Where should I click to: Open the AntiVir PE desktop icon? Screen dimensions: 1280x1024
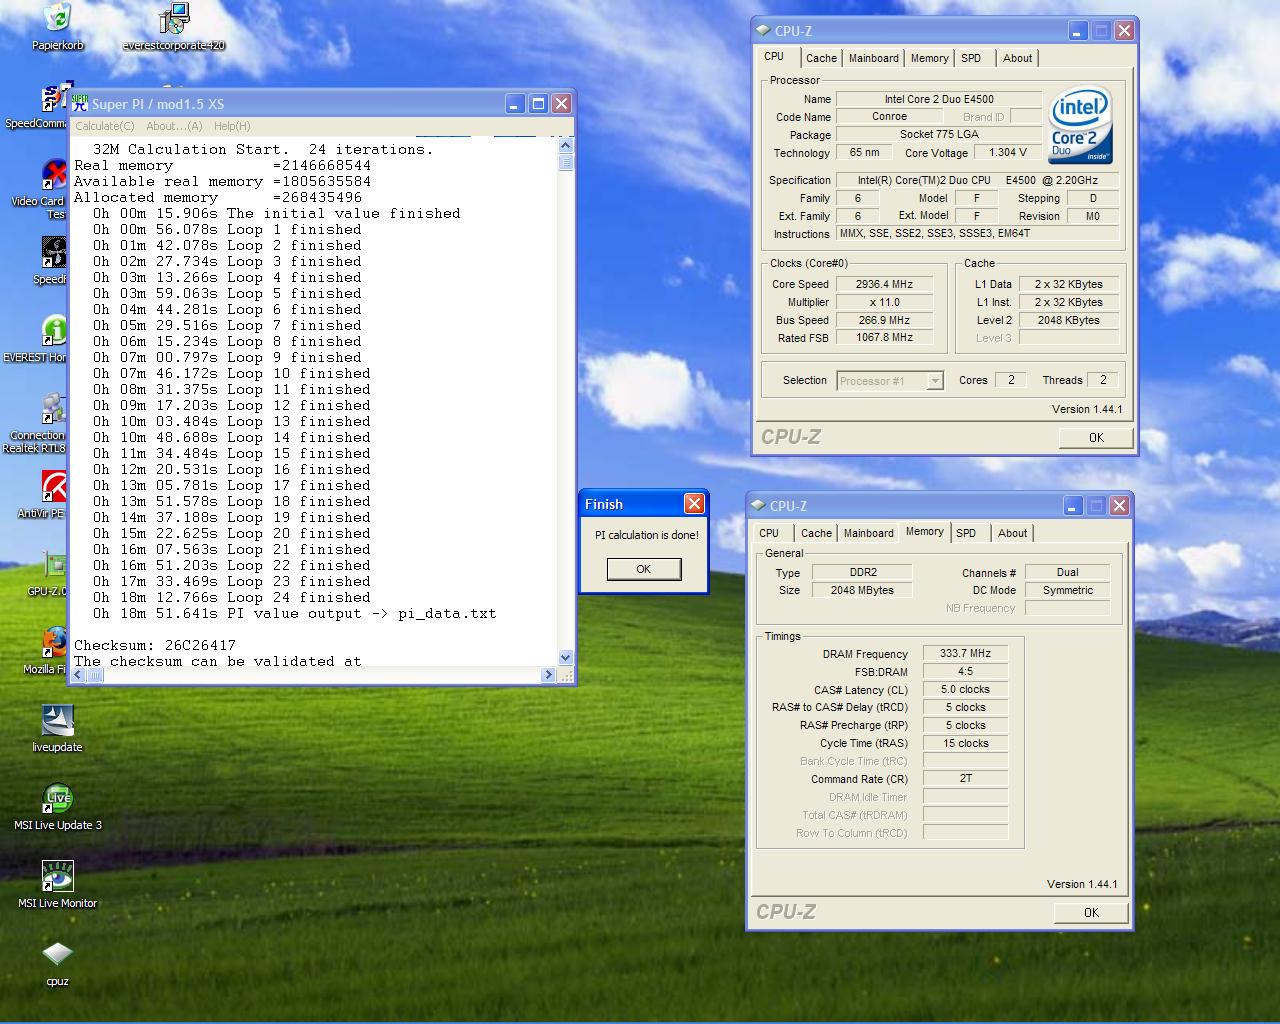coord(54,486)
